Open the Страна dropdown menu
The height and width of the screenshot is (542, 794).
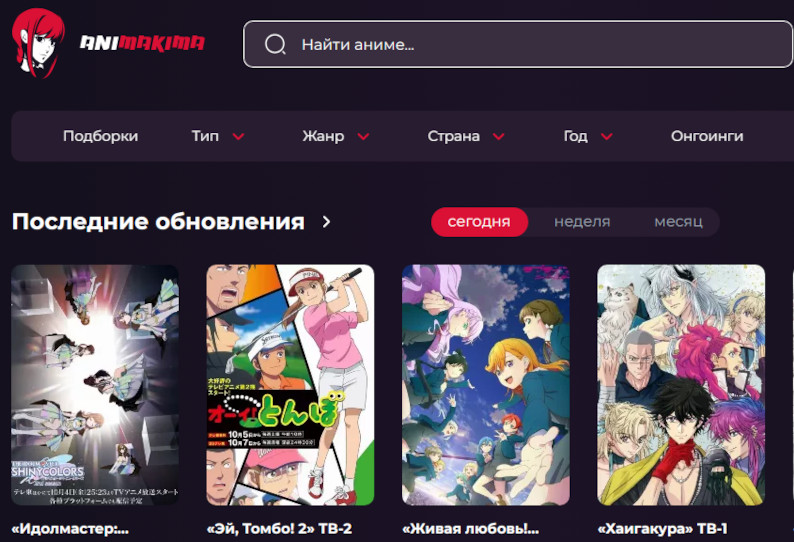click(466, 136)
